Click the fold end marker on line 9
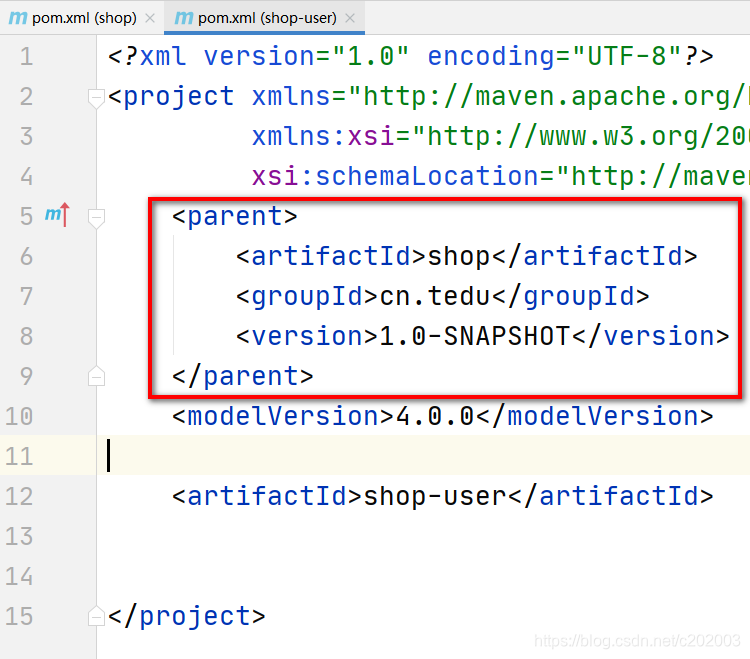The width and height of the screenshot is (750, 659). (x=96, y=377)
